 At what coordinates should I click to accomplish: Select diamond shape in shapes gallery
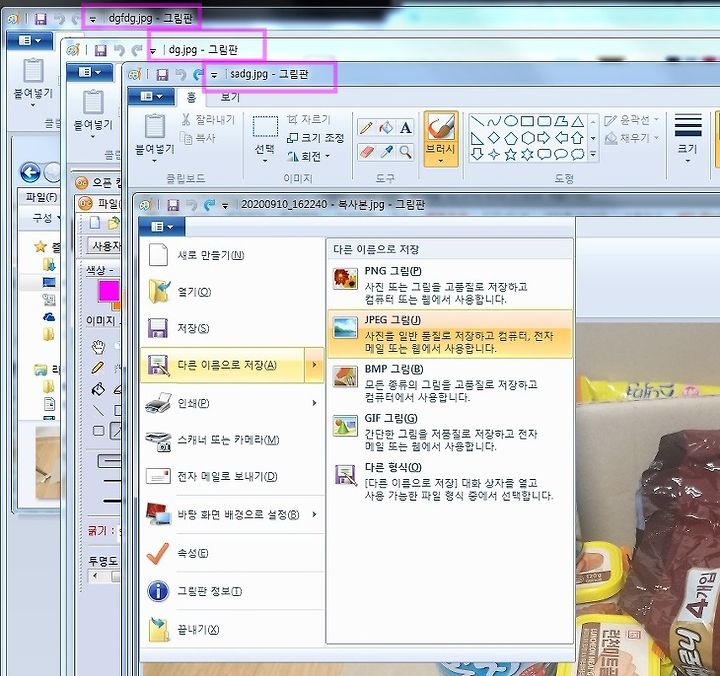coord(494,138)
